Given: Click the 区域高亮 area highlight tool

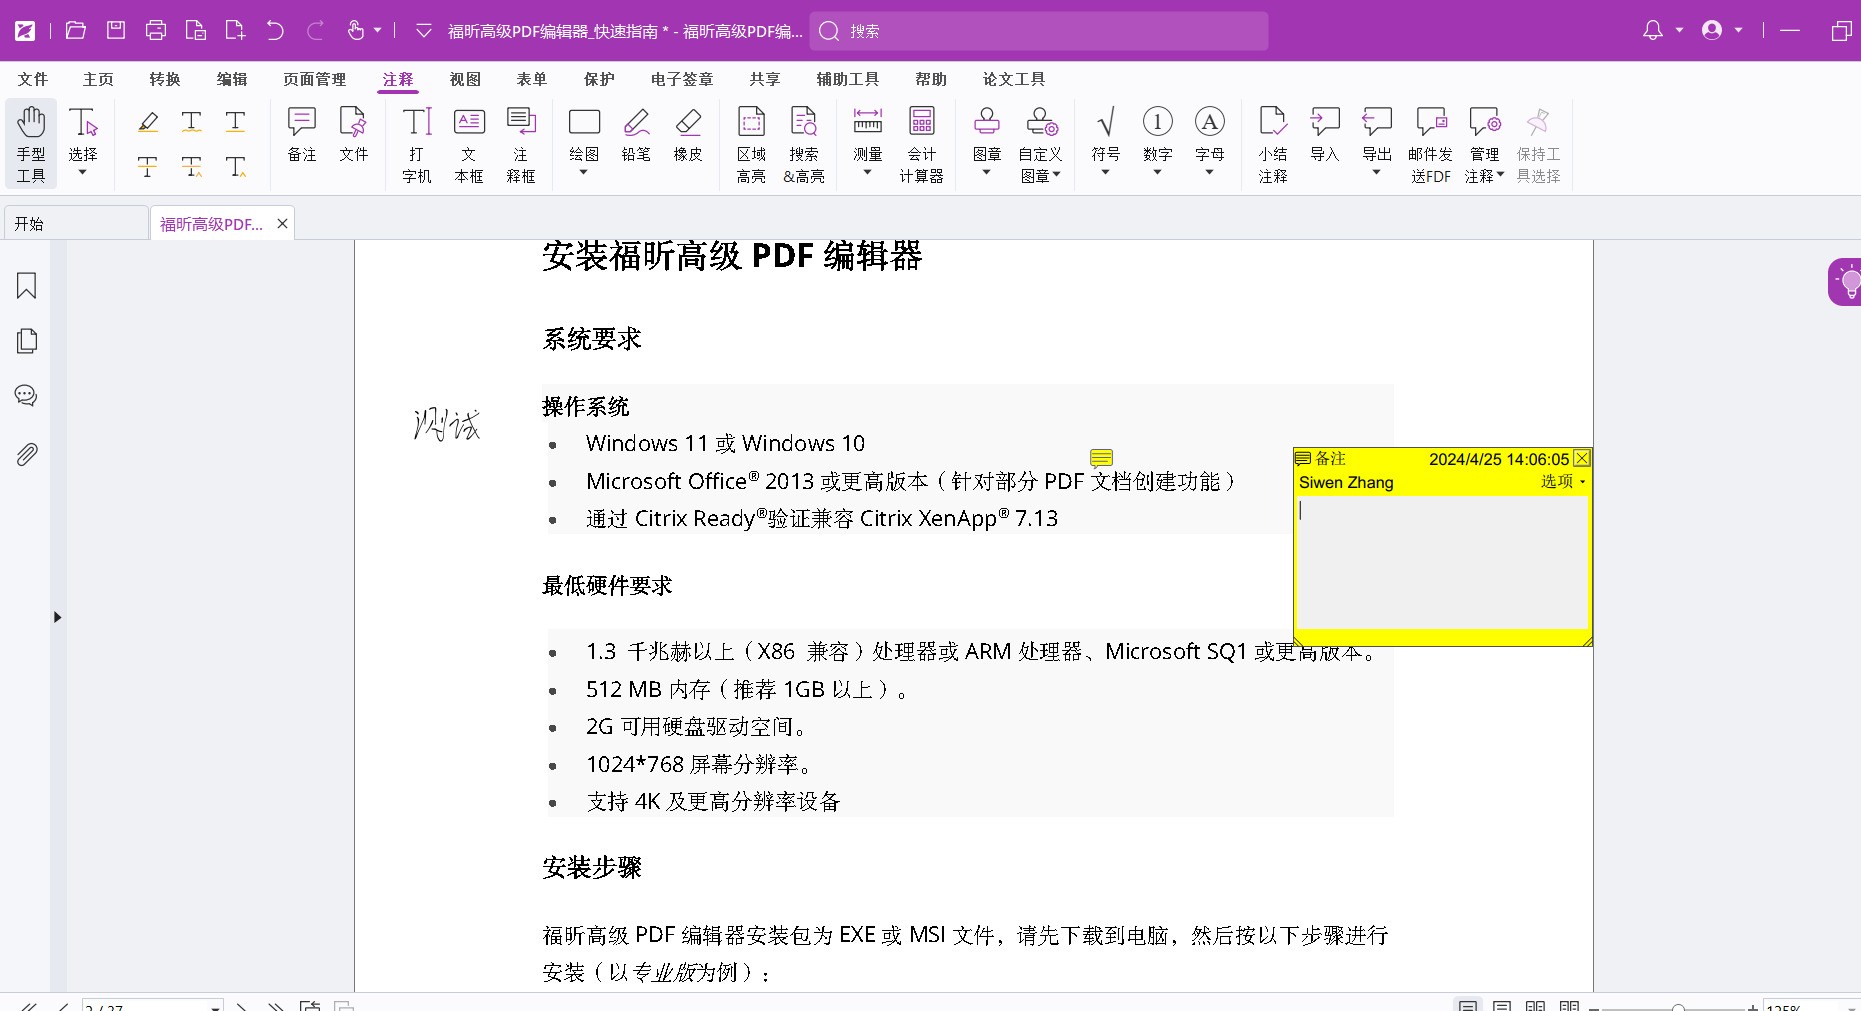Looking at the screenshot, I should tap(751, 145).
